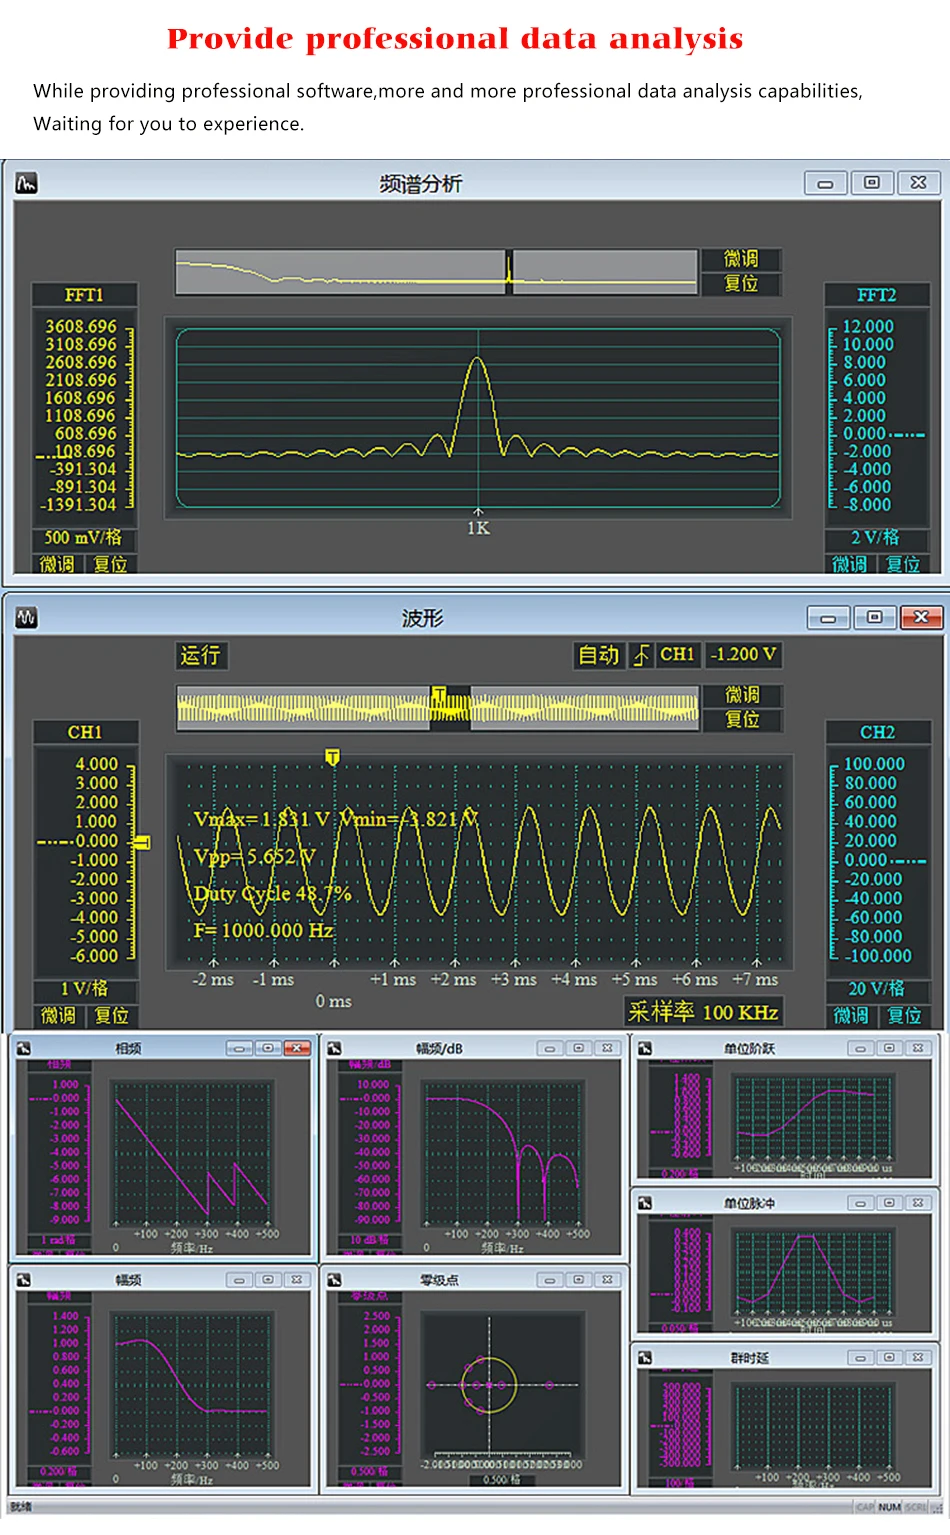The height and width of the screenshot is (1535, 950).
Task: Select the CH2 channel header
Action: pos(877,732)
